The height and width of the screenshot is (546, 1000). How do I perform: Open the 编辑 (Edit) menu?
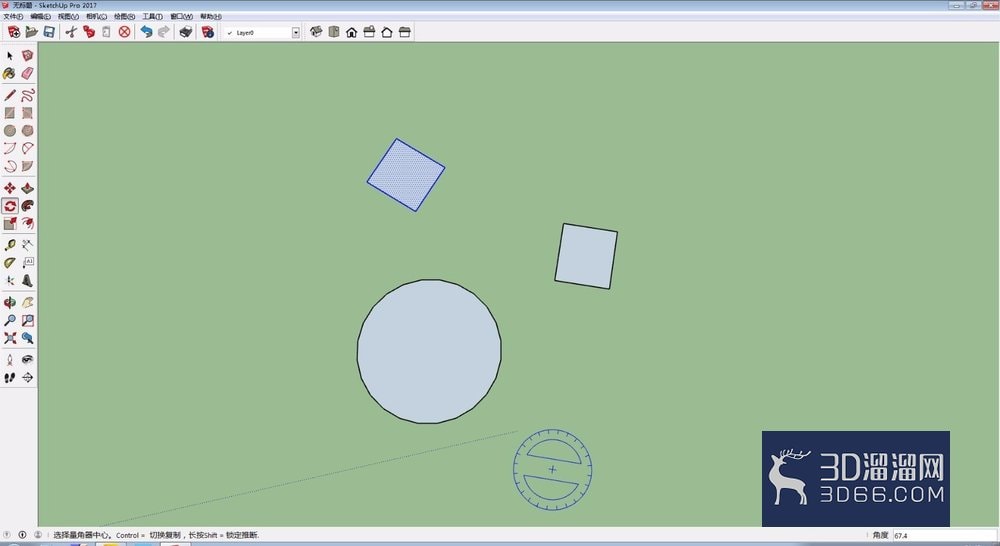(x=40, y=17)
